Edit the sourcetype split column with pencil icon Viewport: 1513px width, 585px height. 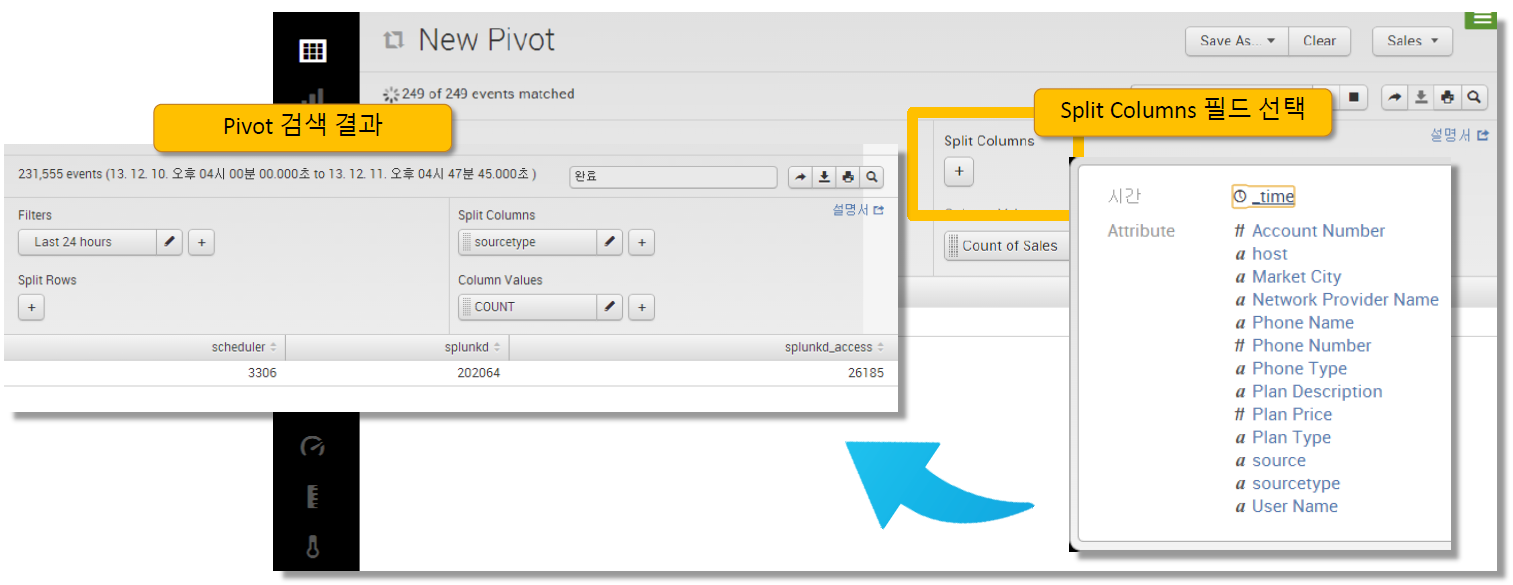(609, 242)
